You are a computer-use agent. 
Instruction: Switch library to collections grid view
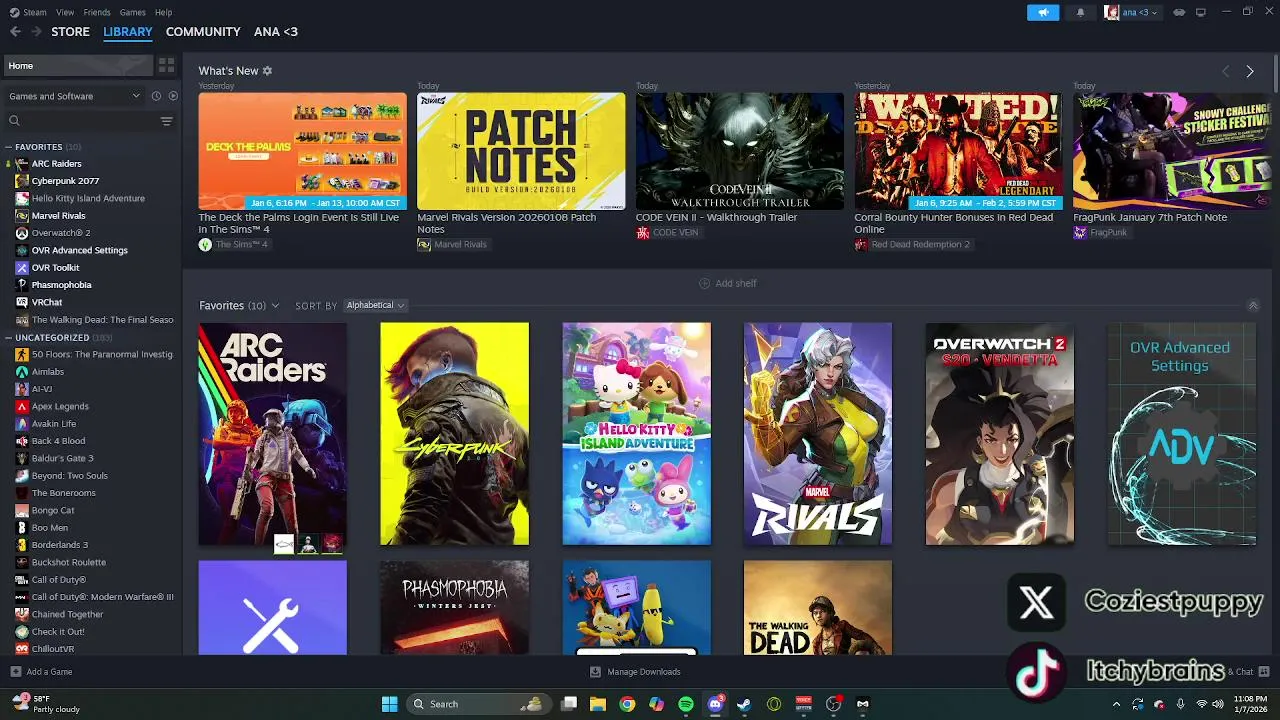coord(167,65)
